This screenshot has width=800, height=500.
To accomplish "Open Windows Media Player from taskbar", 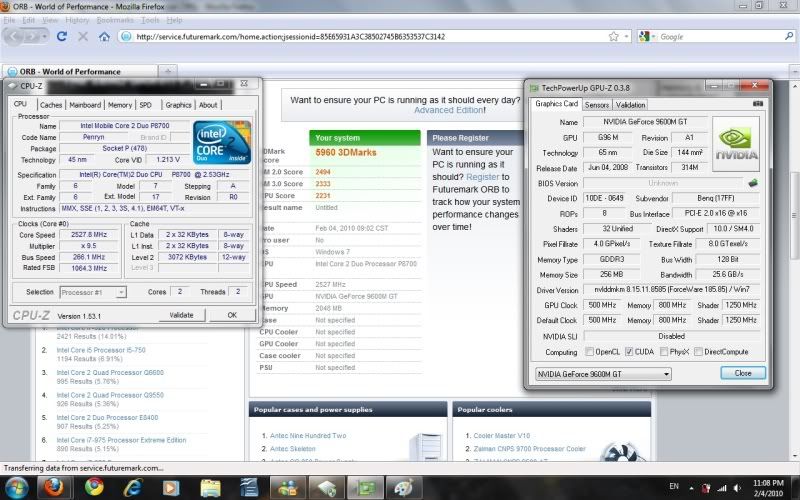I will point(171,487).
